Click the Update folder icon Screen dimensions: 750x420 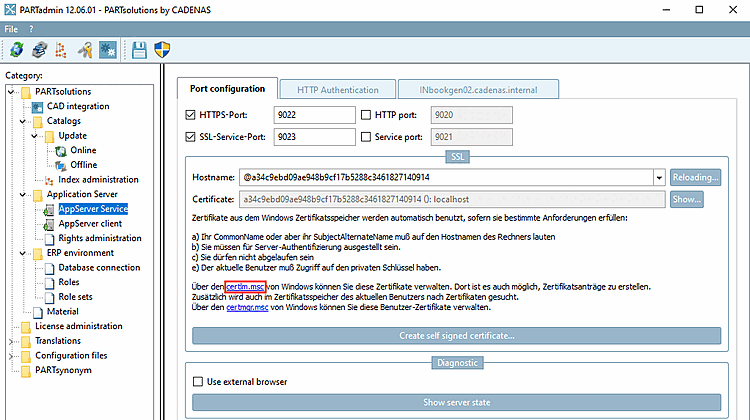click(49, 136)
